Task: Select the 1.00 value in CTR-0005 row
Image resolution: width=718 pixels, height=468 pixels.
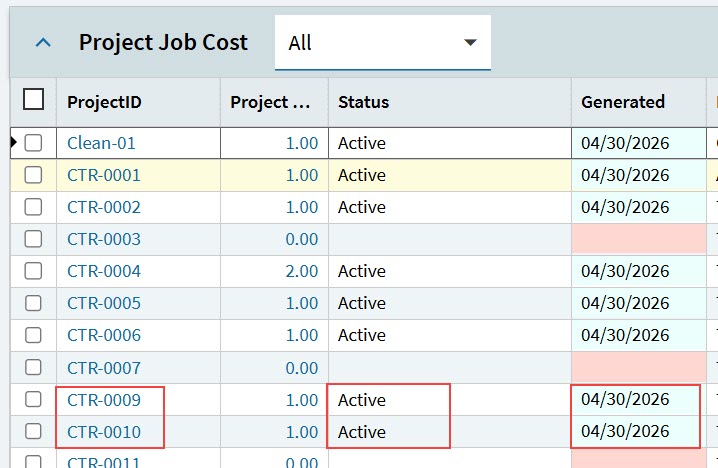Action: (x=302, y=303)
